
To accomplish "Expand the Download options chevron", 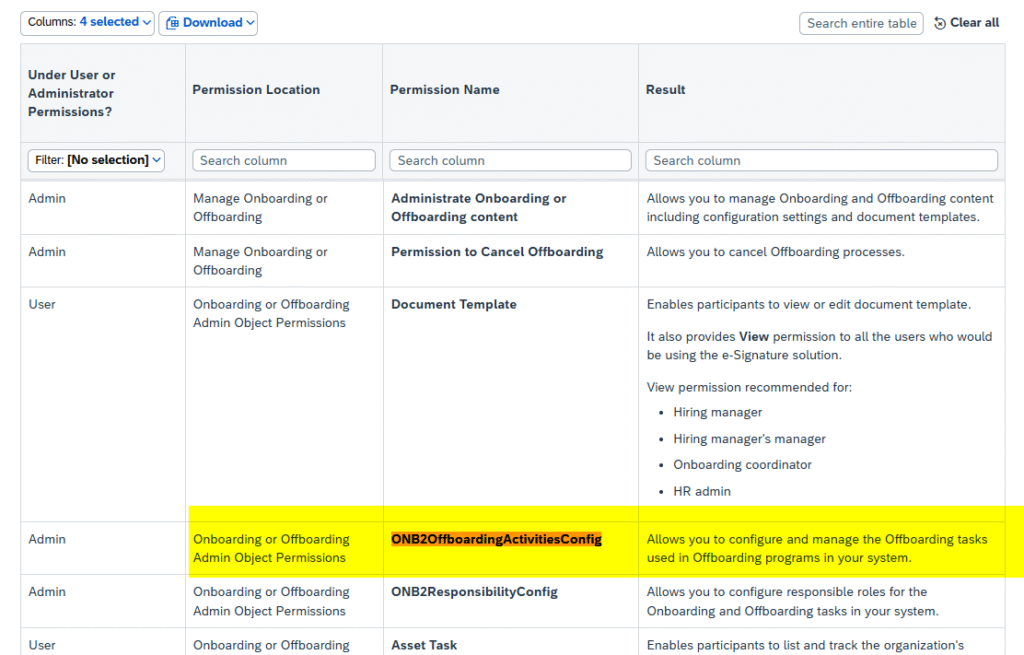I will pos(250,23).
